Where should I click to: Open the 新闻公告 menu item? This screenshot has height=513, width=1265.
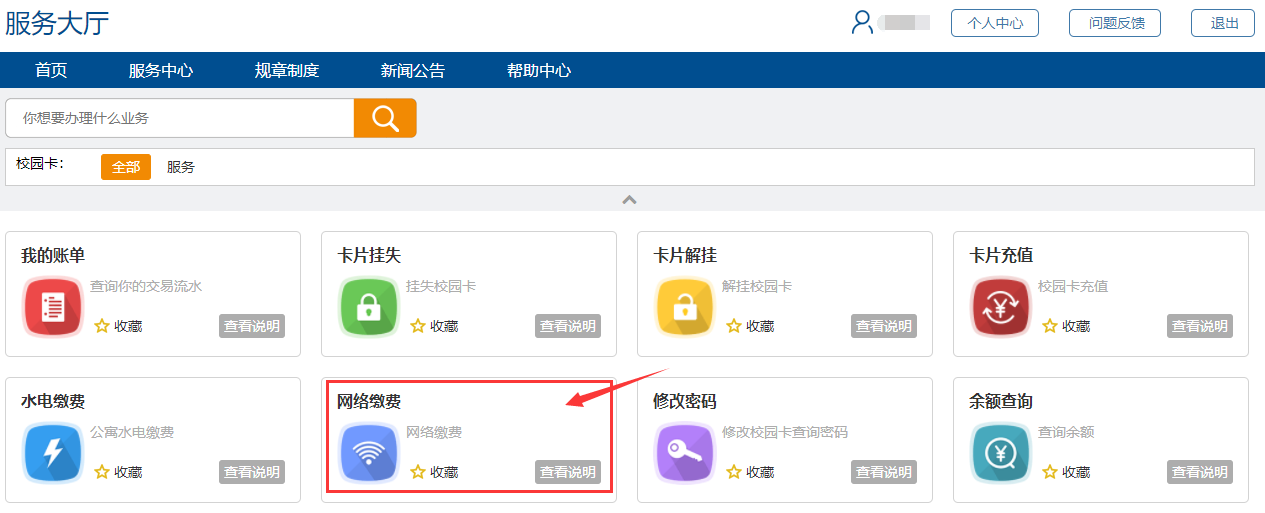(x=413, y=71)
